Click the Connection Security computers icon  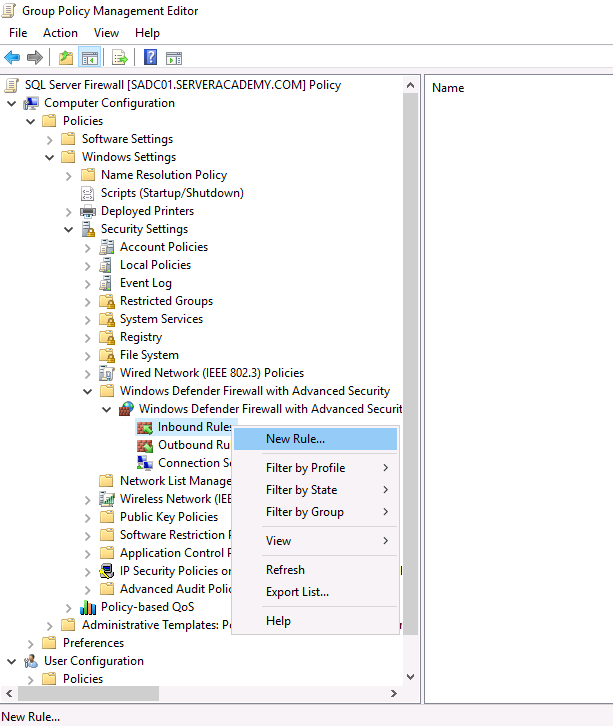point(144,463)
